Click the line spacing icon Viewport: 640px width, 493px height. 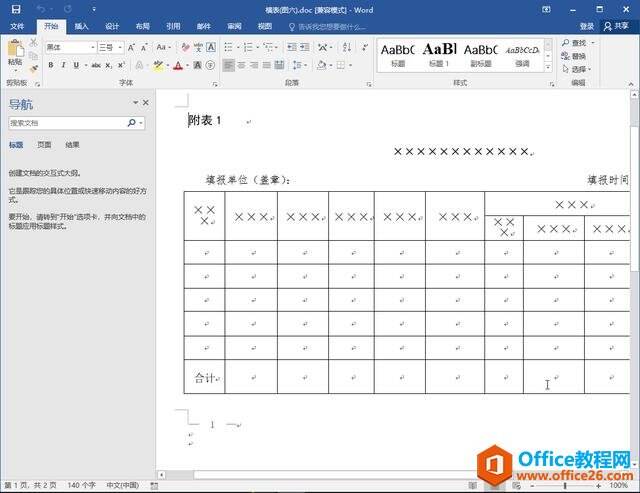tap(297, 65)
